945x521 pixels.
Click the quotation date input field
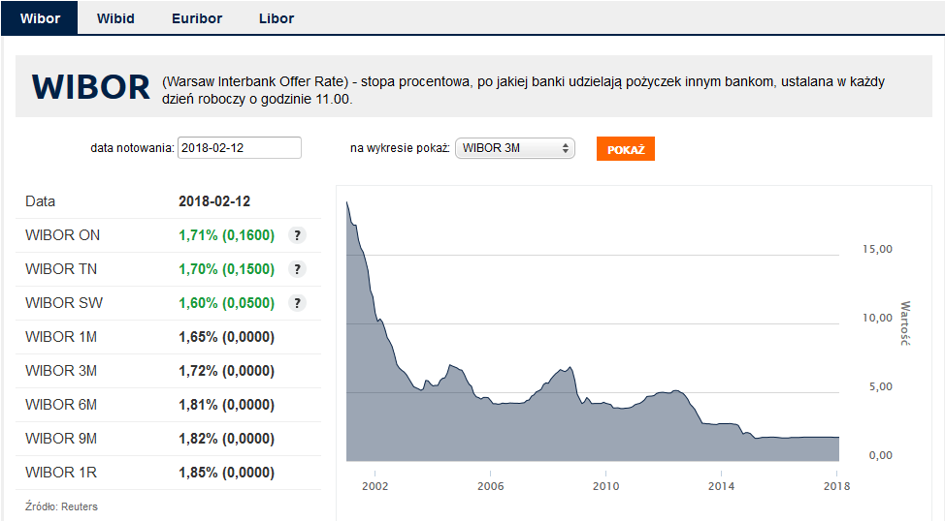point(239,148)
